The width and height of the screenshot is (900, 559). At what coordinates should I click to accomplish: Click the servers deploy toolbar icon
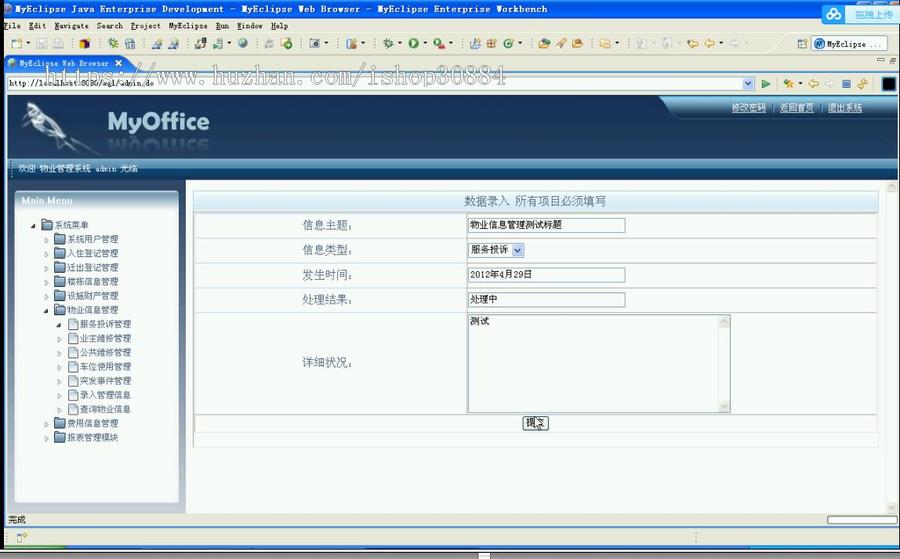(200, 44)
